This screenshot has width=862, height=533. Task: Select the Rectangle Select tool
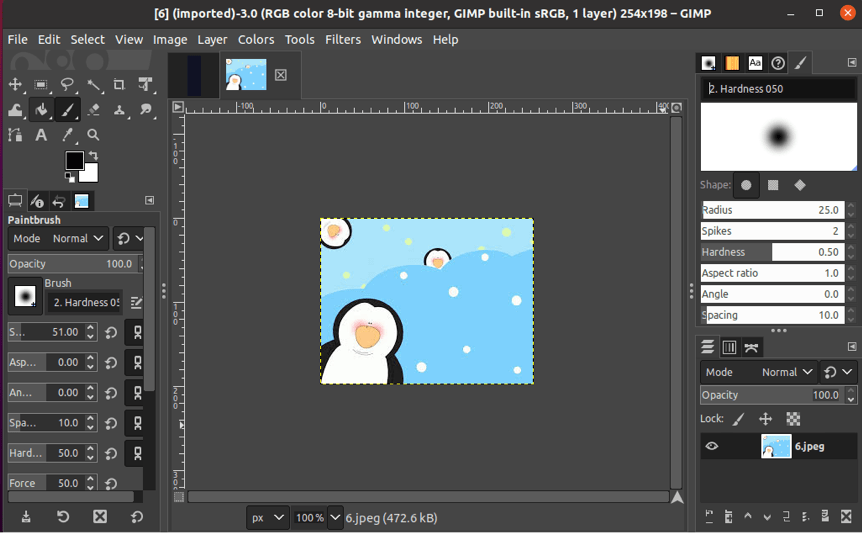41,84
